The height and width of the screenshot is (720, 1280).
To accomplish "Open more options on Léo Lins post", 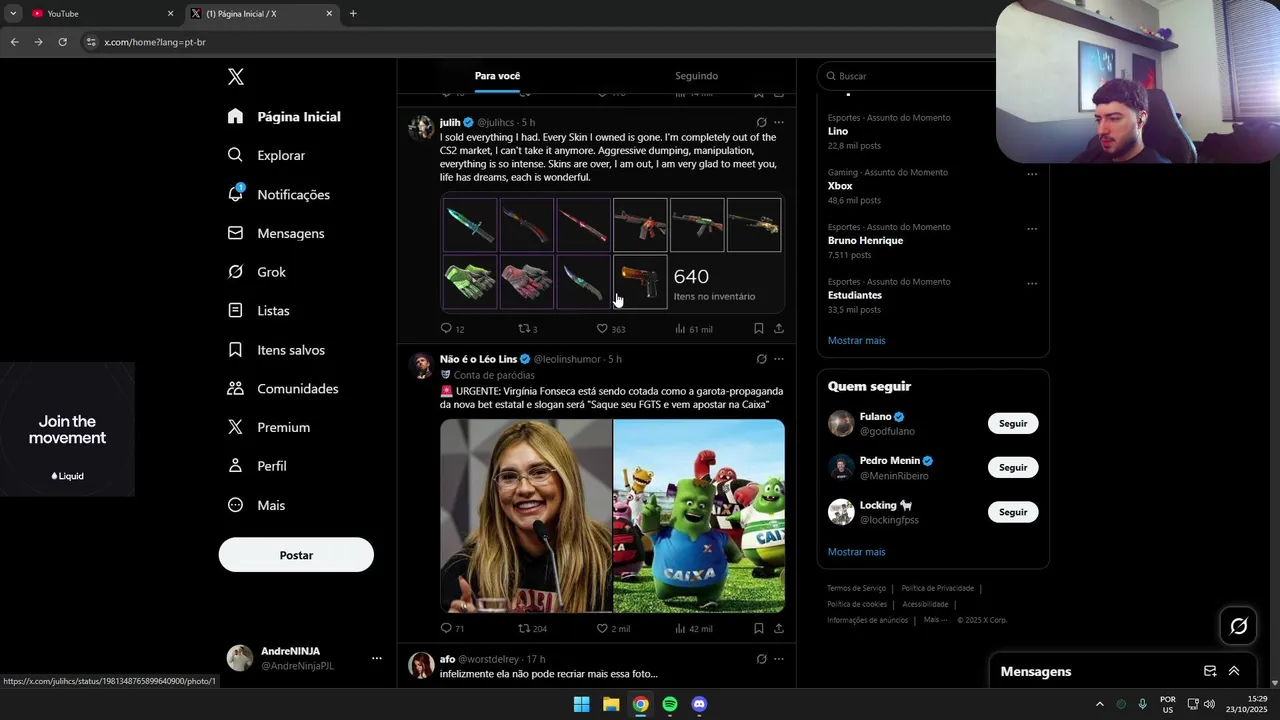I will click(x=779, y=359).
